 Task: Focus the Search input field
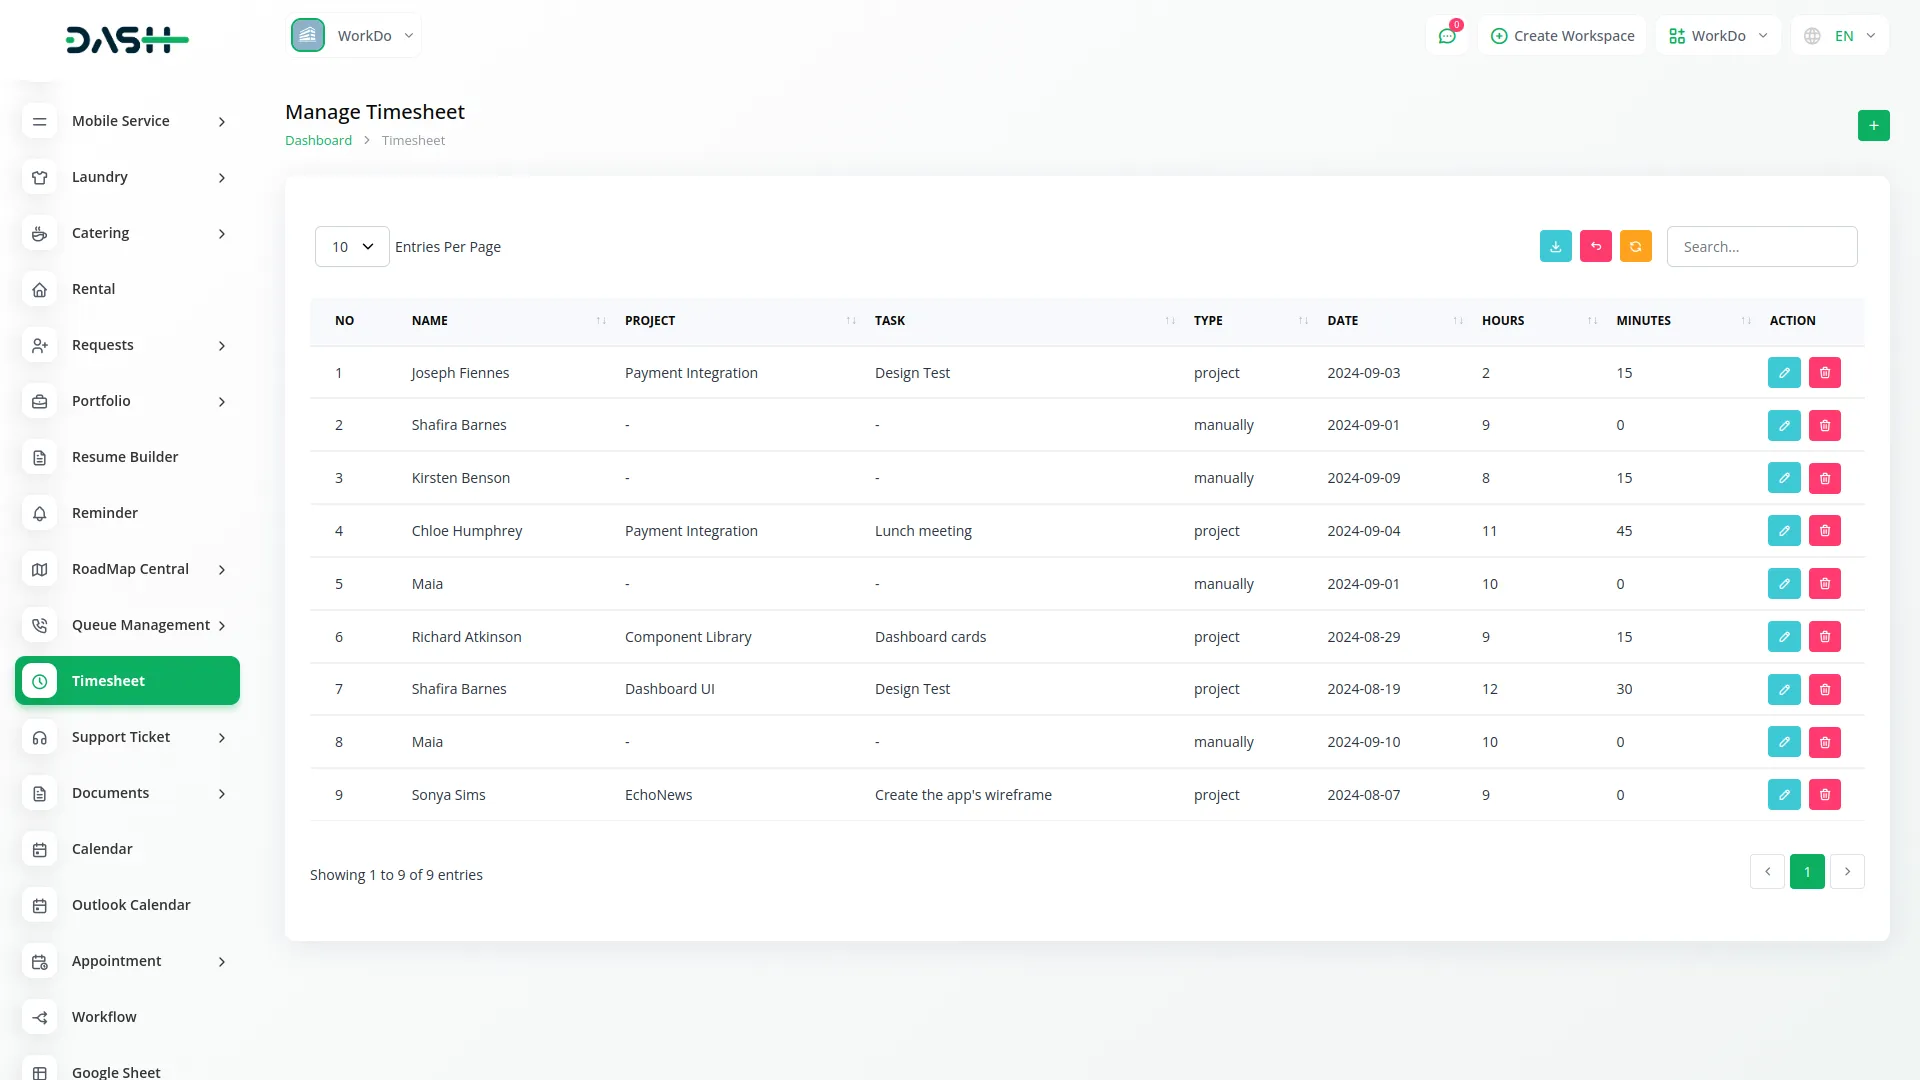pos(1762,246)
